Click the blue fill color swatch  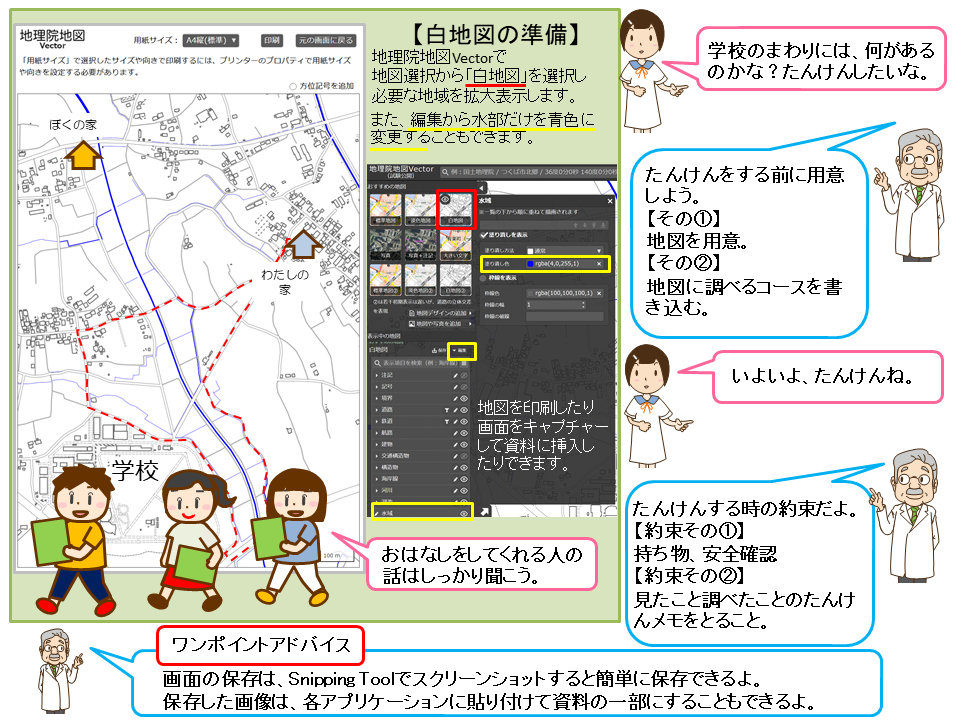click(530, 264)
